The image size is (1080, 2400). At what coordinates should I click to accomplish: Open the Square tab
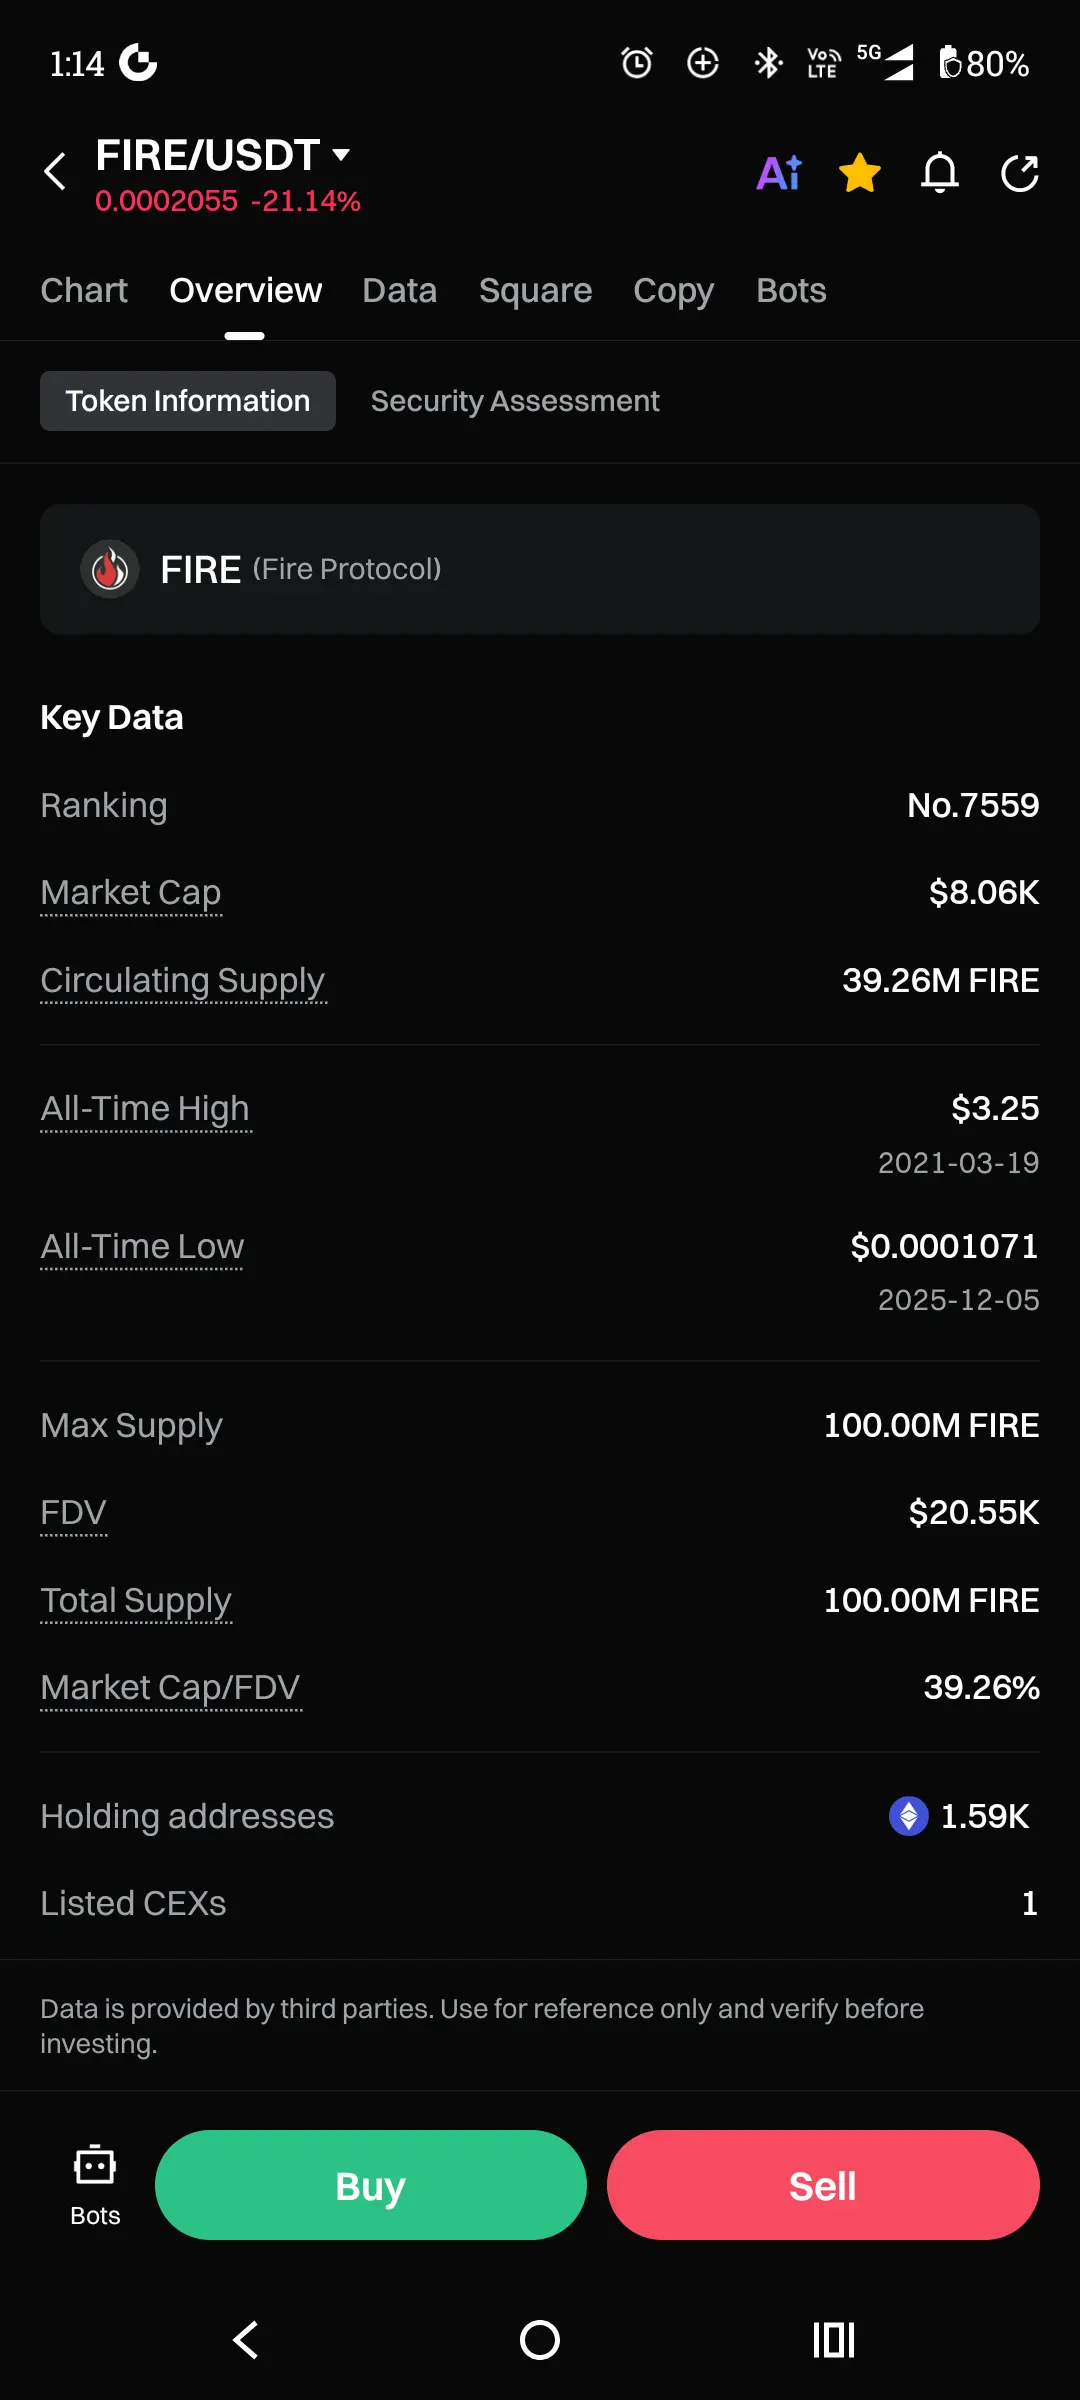pos(535,291)
